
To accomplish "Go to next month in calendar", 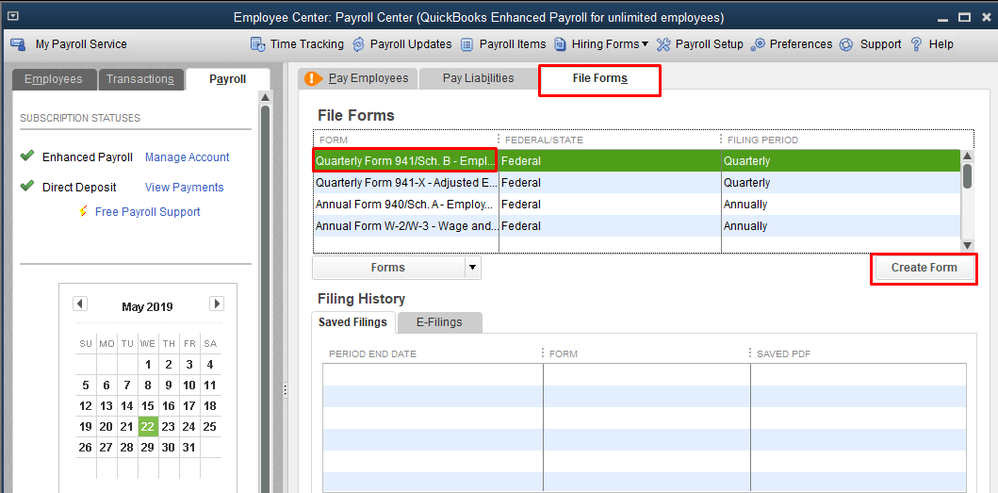I will (x=216, y=303).
